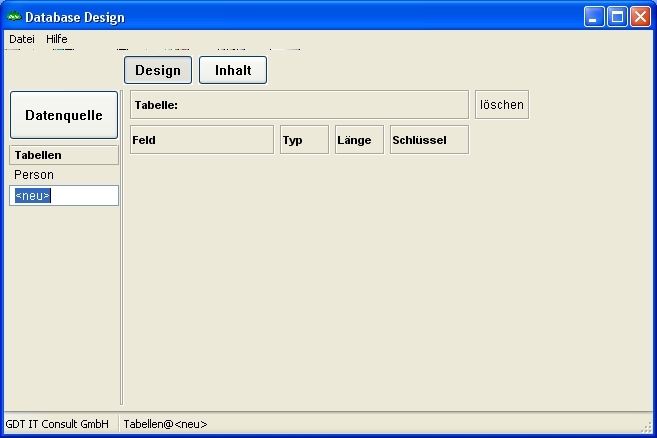Click the löschen button
Viewport: 657px width, 438px height.
pyautogui.click(x=501, y=105)
